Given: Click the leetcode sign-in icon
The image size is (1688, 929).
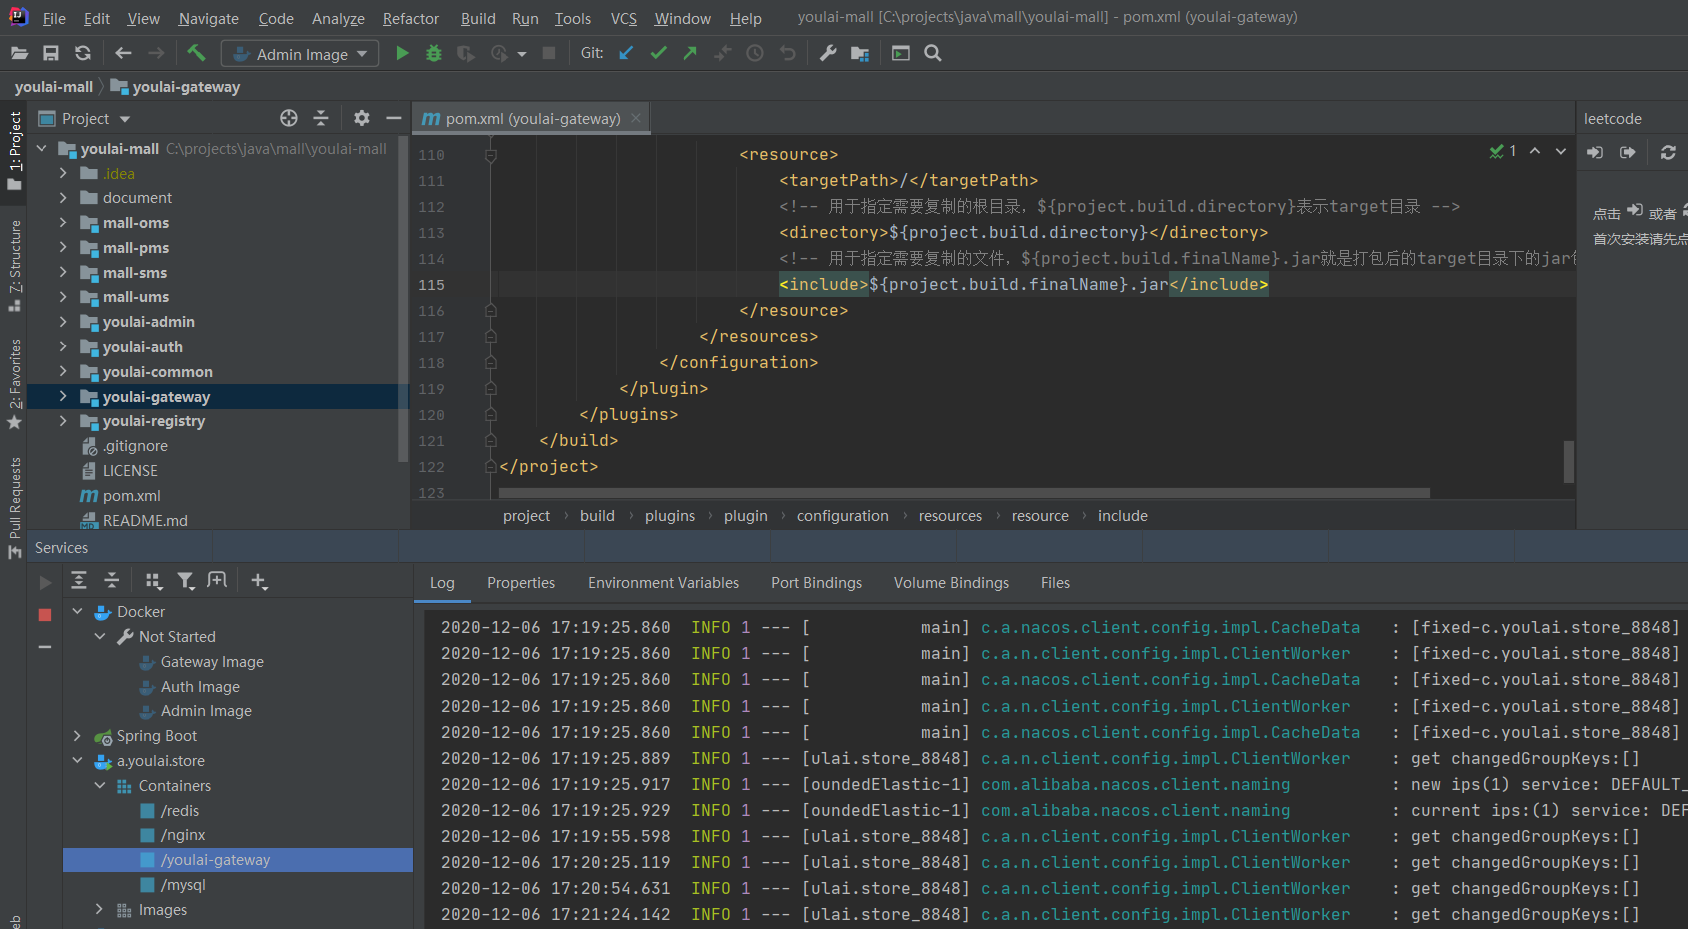Looking at the screenshot, I should 1595,152.
